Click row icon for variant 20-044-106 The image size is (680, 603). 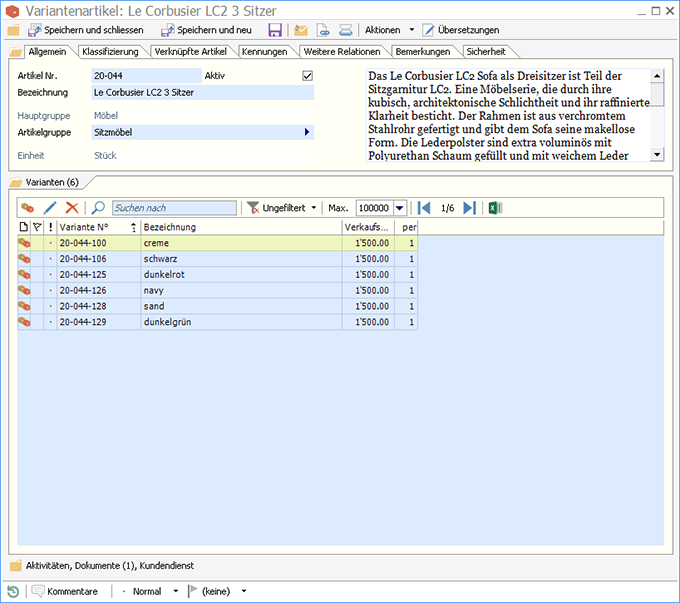tap(24, 259)
